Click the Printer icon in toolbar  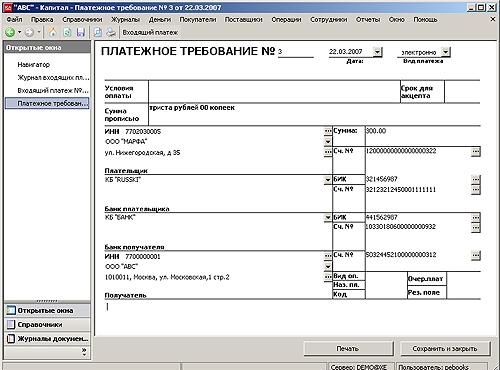coord(111,32)
